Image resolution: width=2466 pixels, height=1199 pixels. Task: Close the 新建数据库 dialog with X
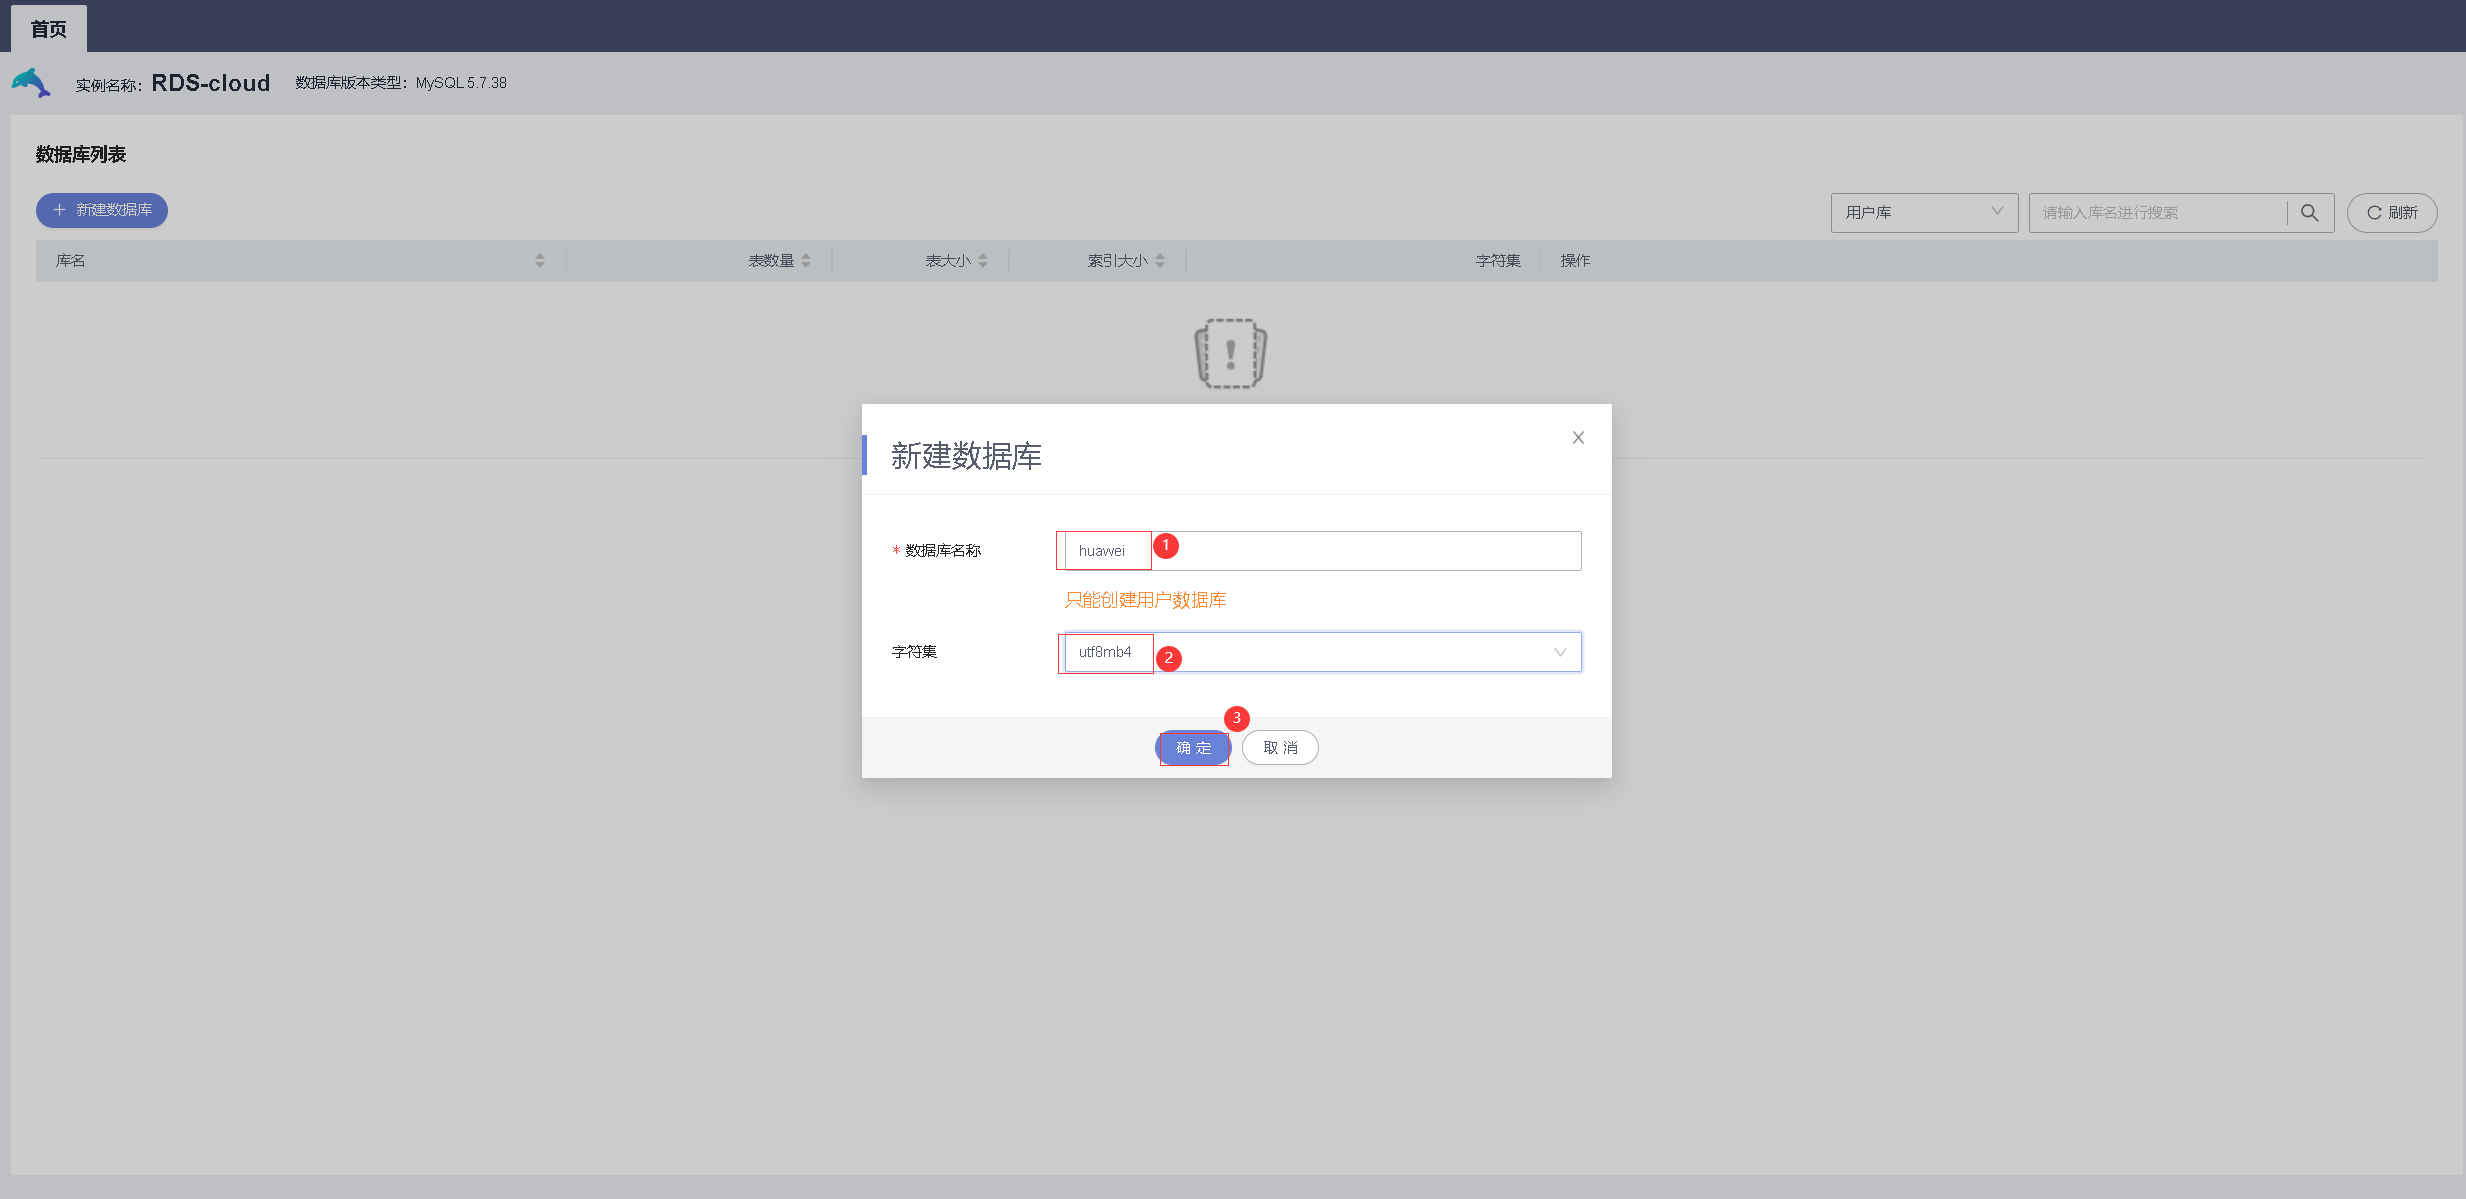click(x=1578, y=438)
